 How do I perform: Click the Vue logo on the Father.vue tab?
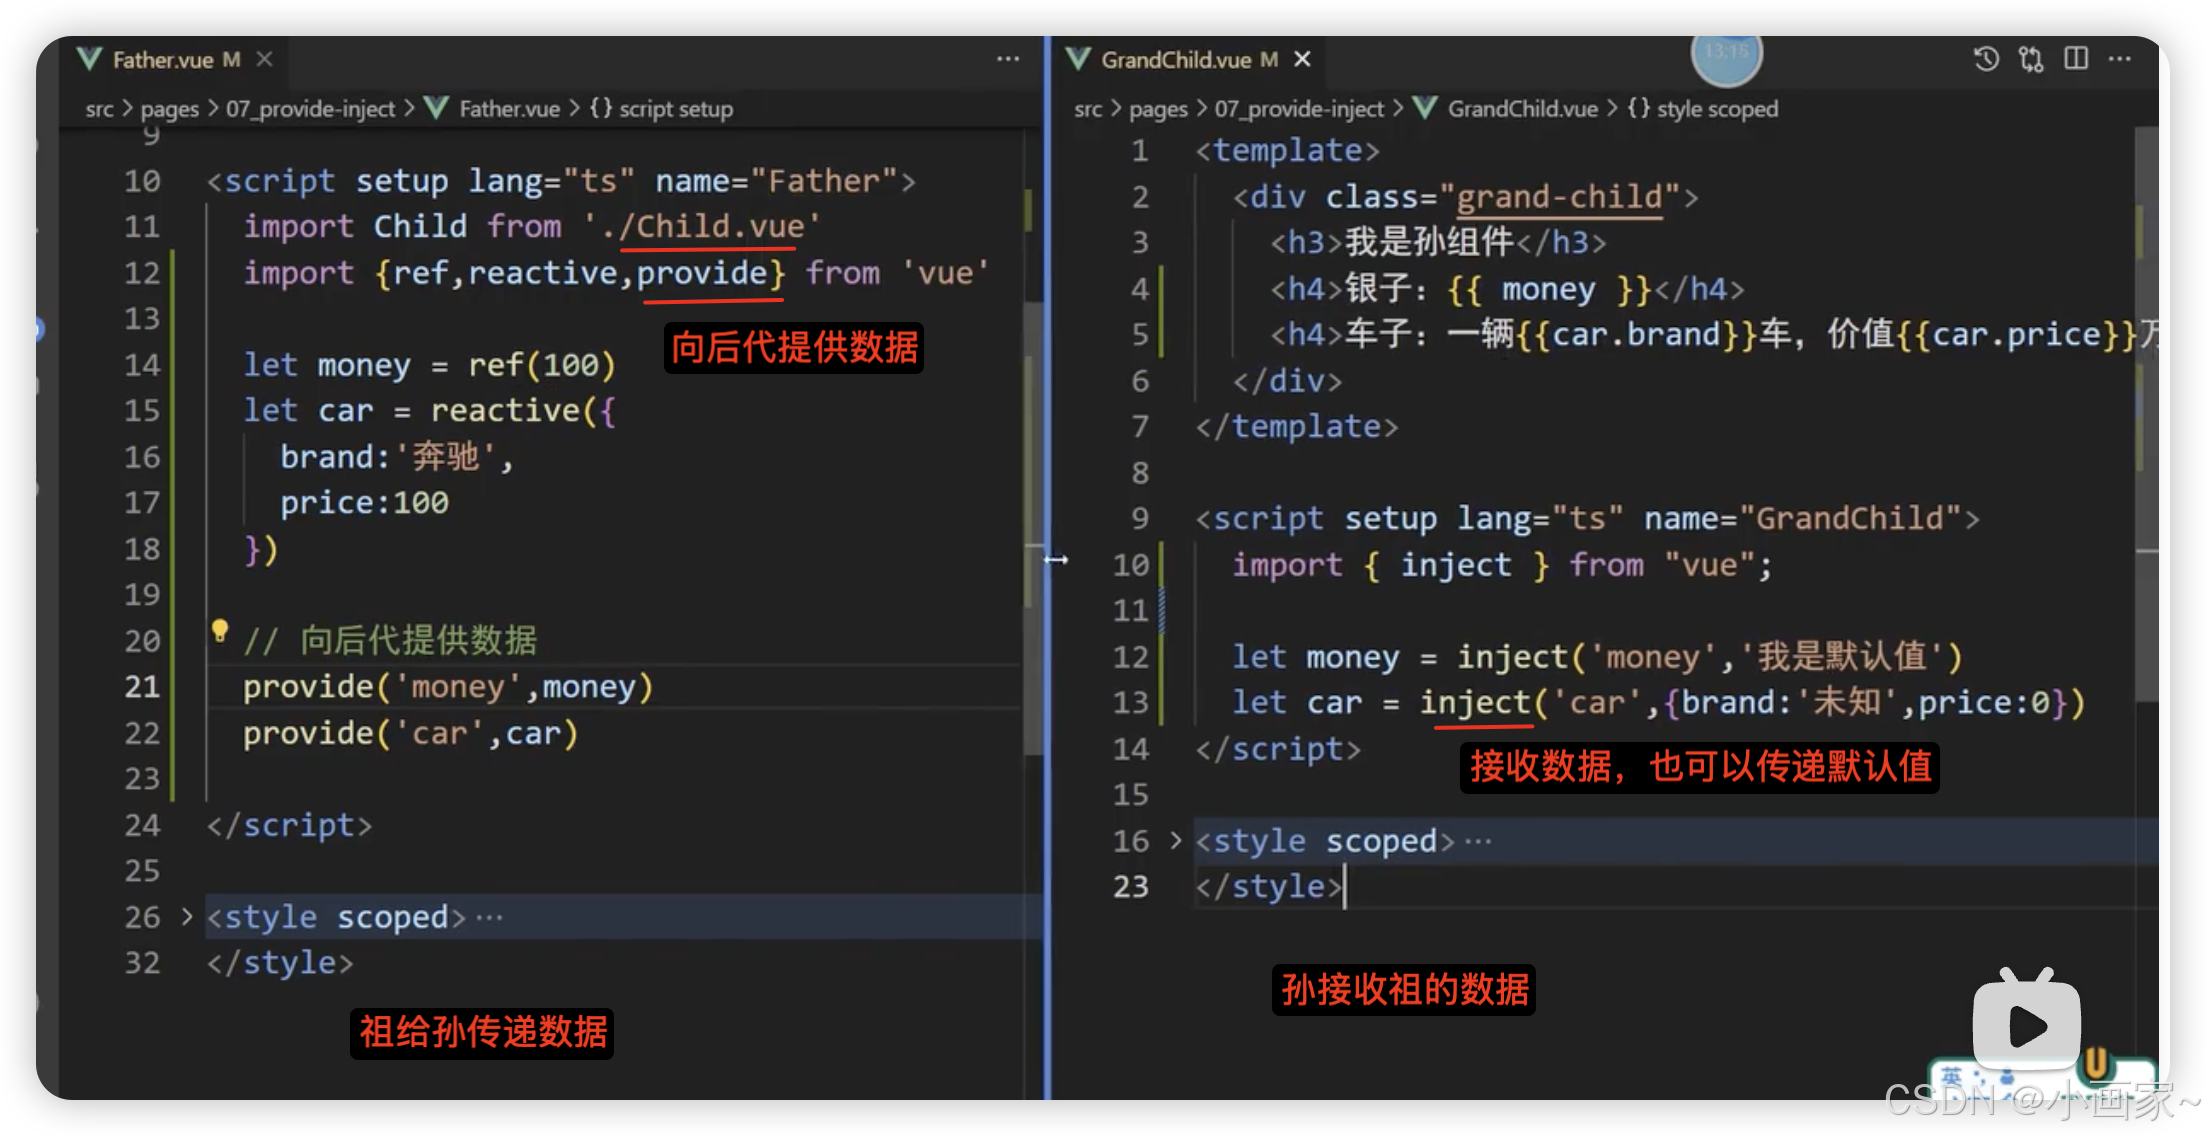tap(90, 59)
